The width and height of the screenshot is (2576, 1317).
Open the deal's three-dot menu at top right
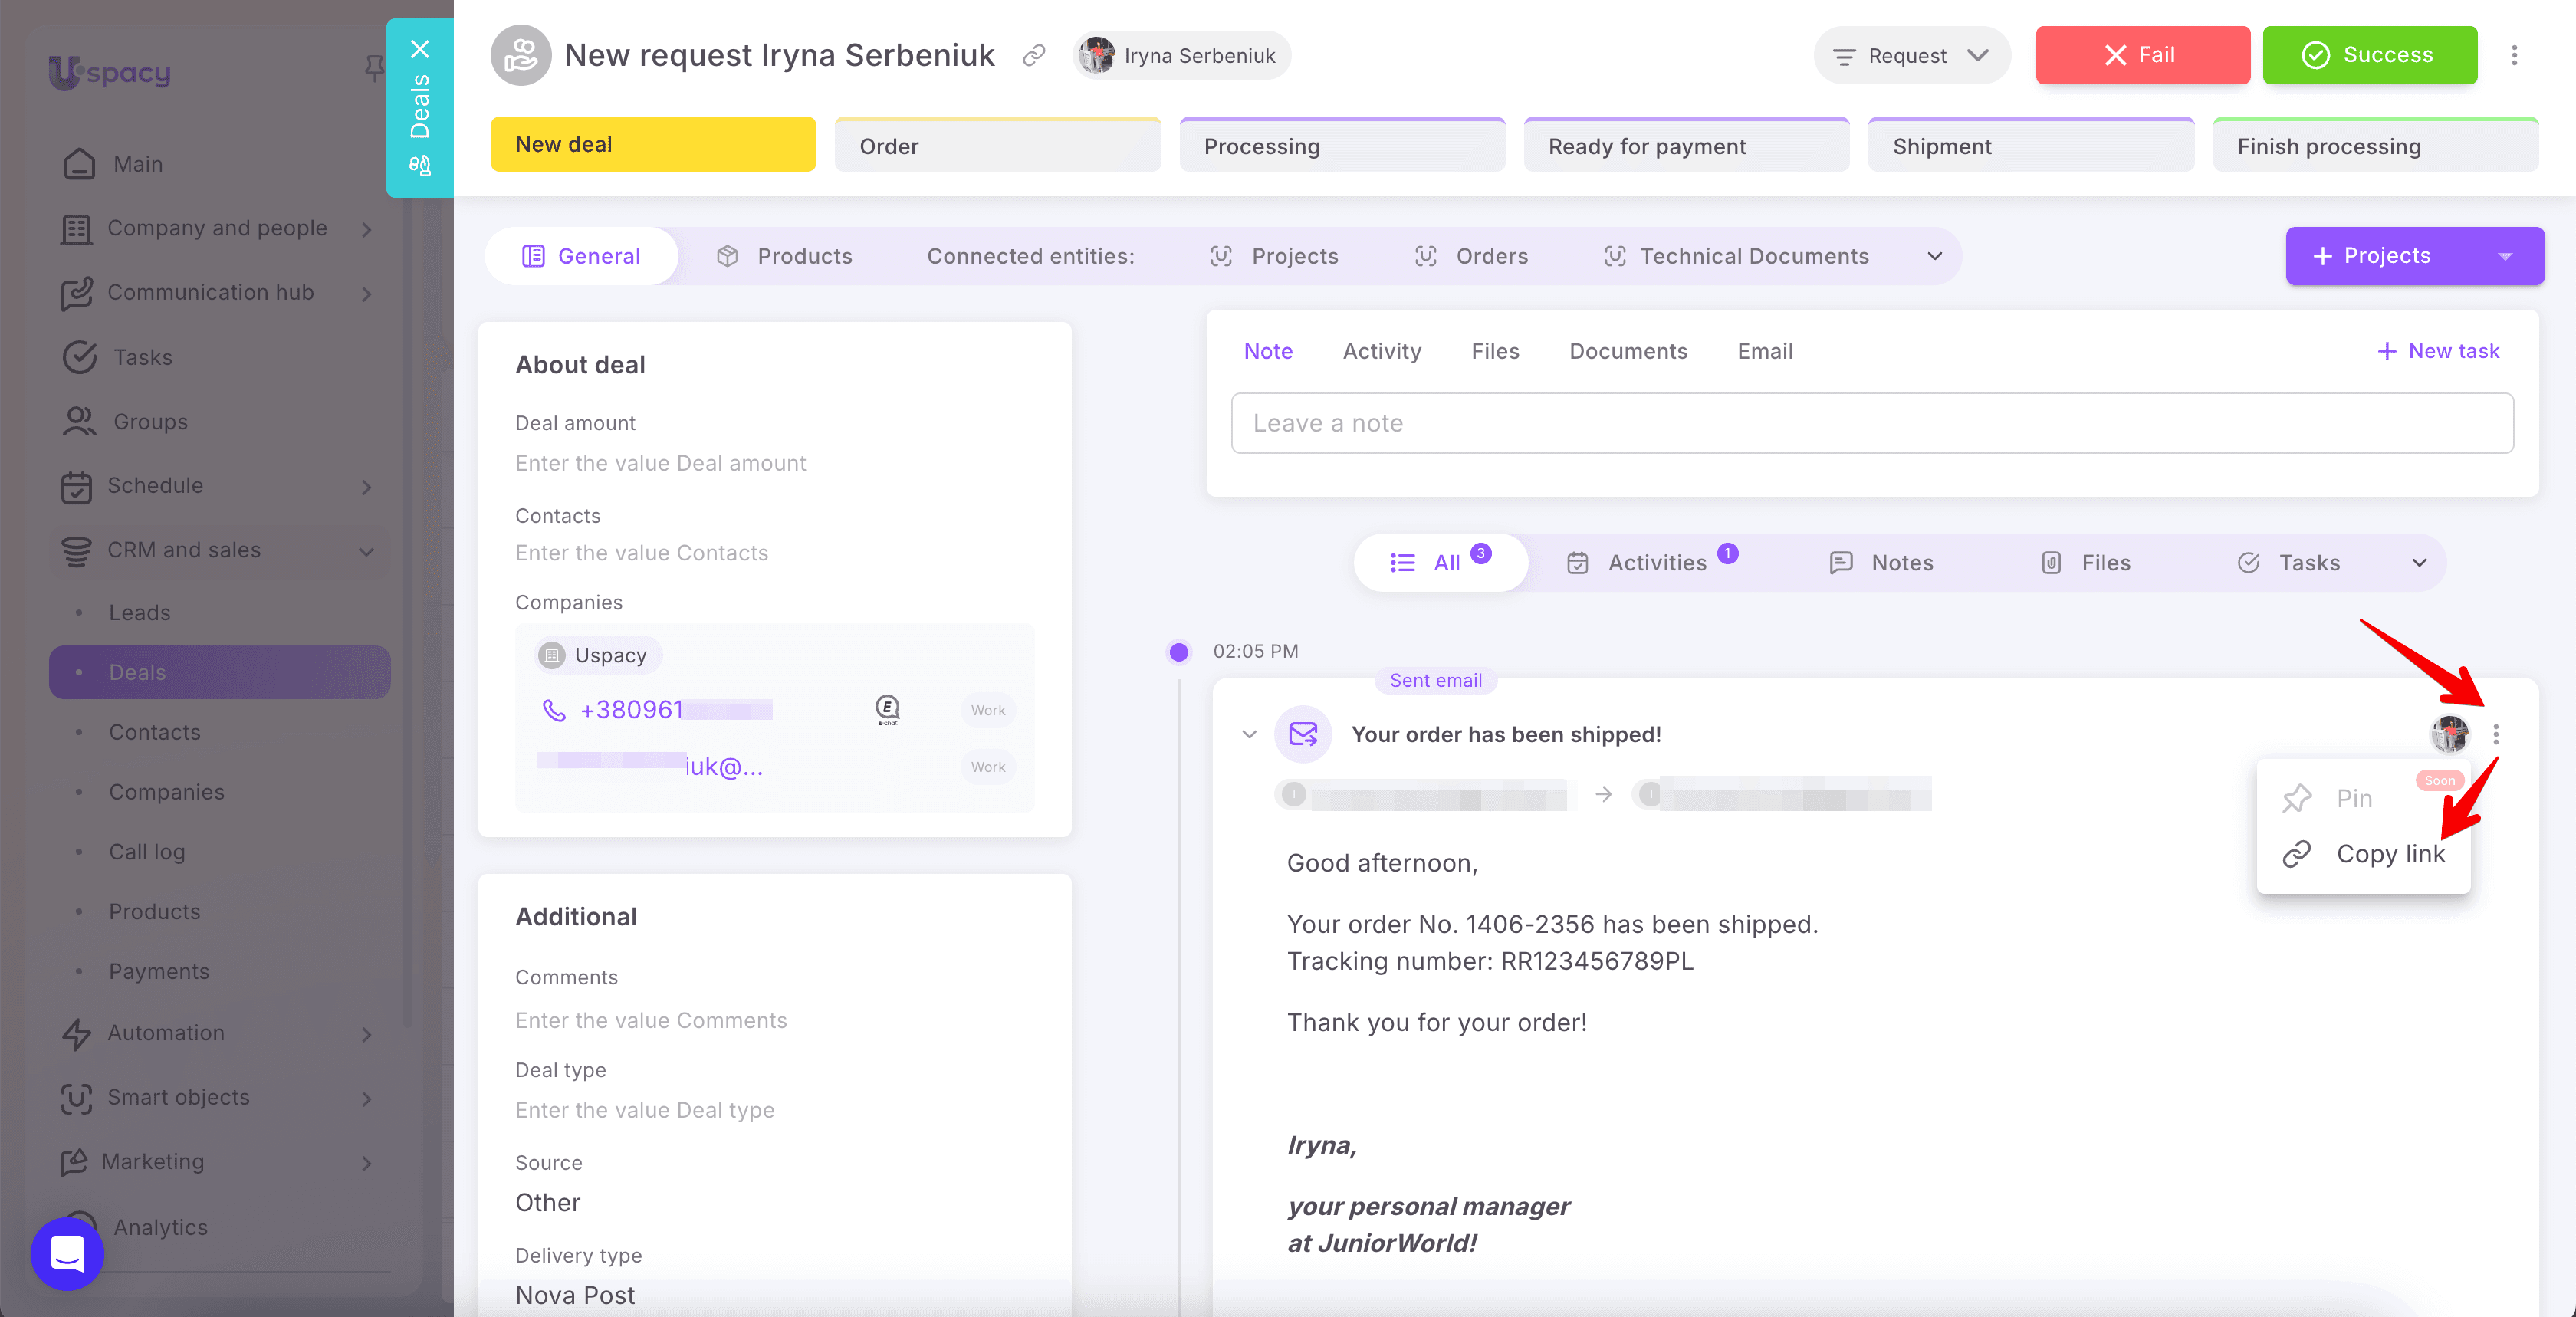click(x=2514, y=55)
